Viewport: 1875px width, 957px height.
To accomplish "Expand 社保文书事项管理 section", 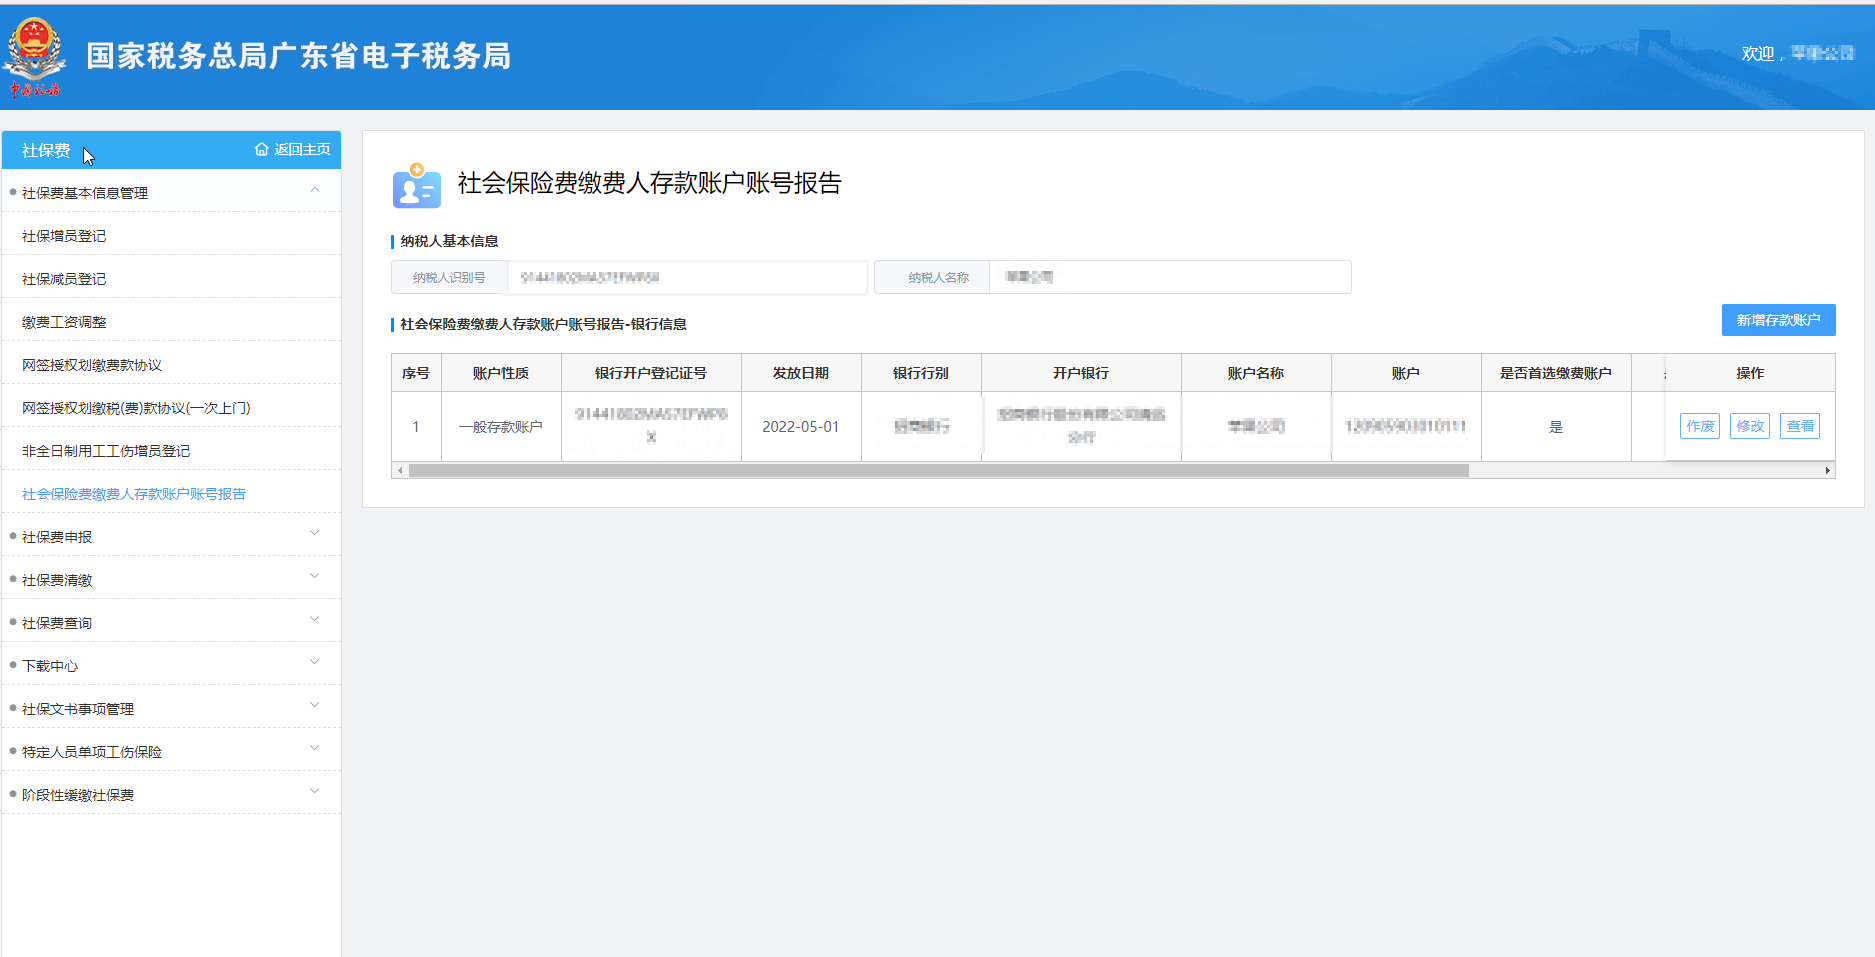I will [315, 707].
